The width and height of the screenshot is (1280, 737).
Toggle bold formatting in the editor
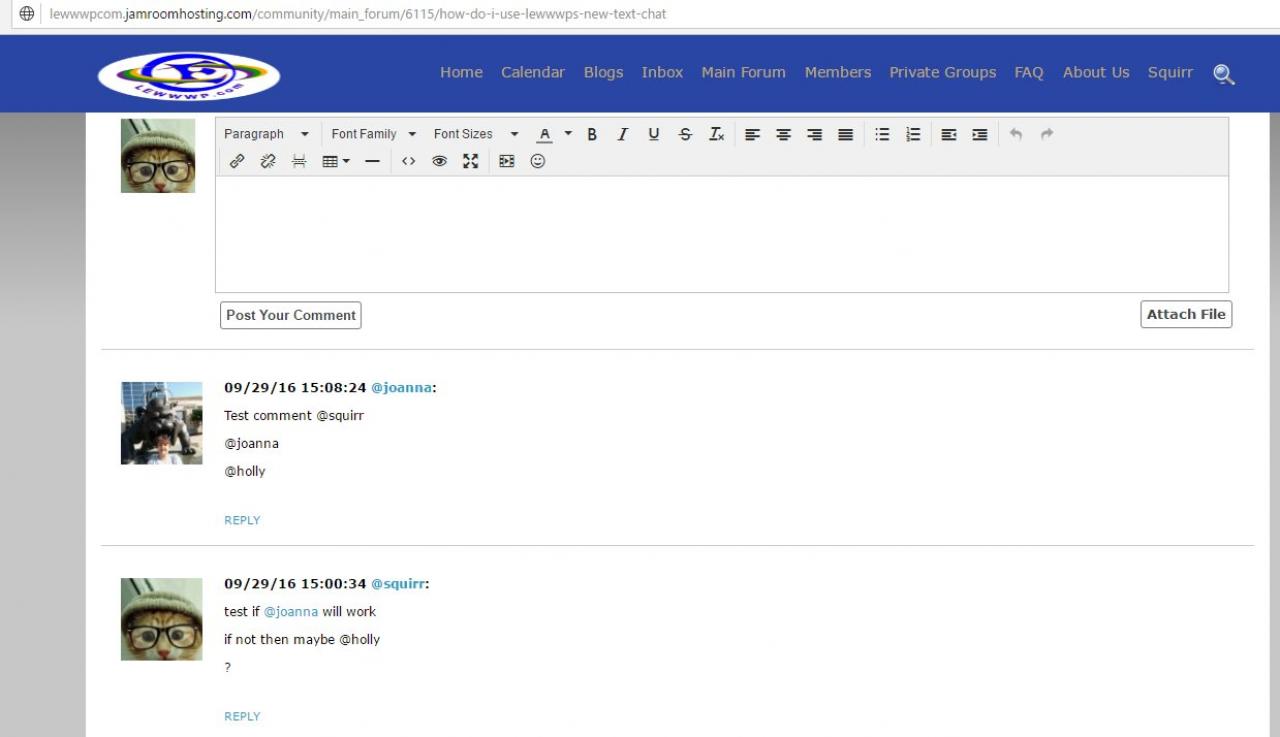click(x=592, y=134)
